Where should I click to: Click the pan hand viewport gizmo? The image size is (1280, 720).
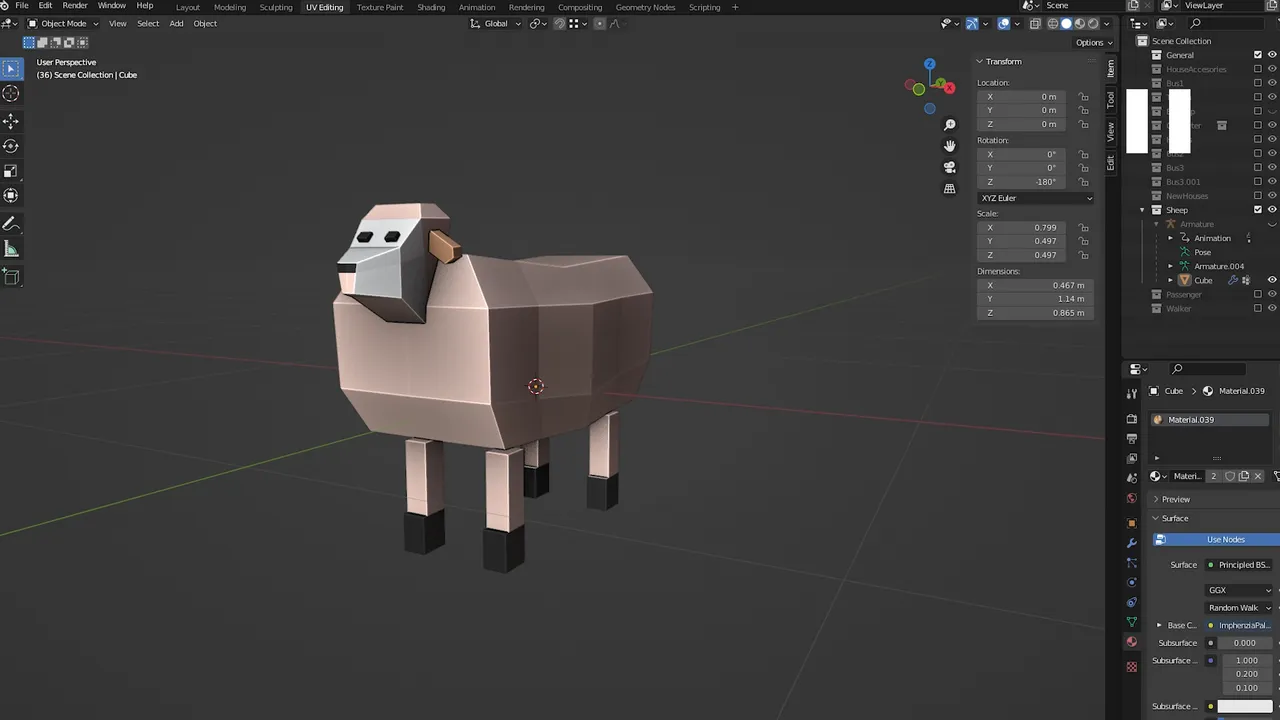pos(950,146)
